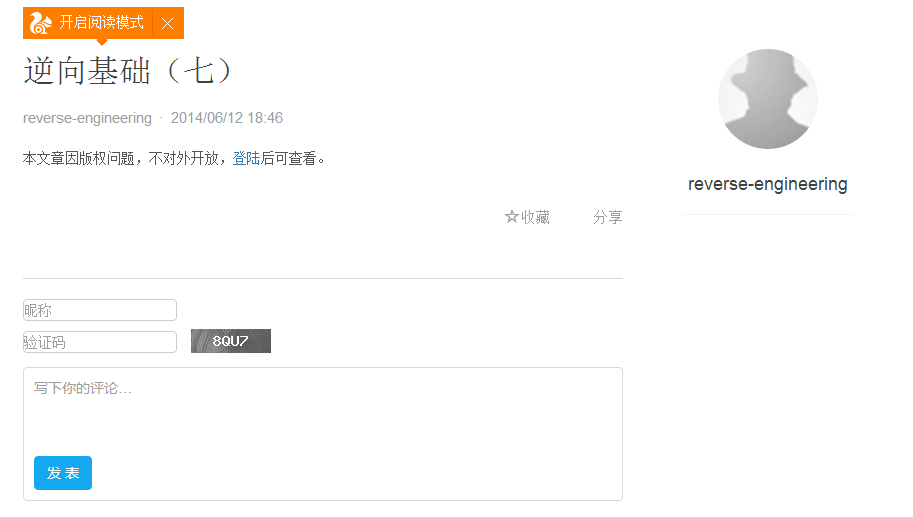Open the reverse-engineering profile name below the avatar
Screen dimensions: 913x517
pos(767,184)
